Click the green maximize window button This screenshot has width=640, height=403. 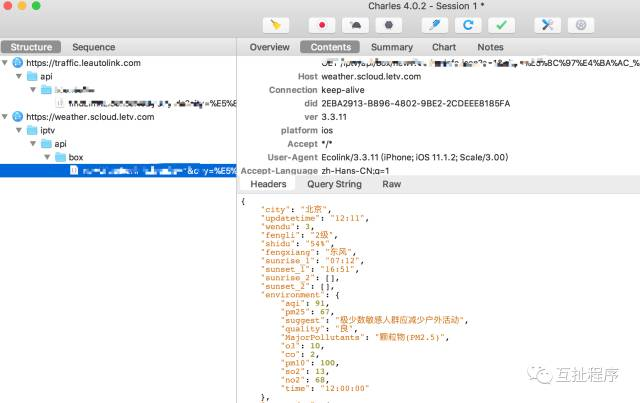(x=36, y=6)
